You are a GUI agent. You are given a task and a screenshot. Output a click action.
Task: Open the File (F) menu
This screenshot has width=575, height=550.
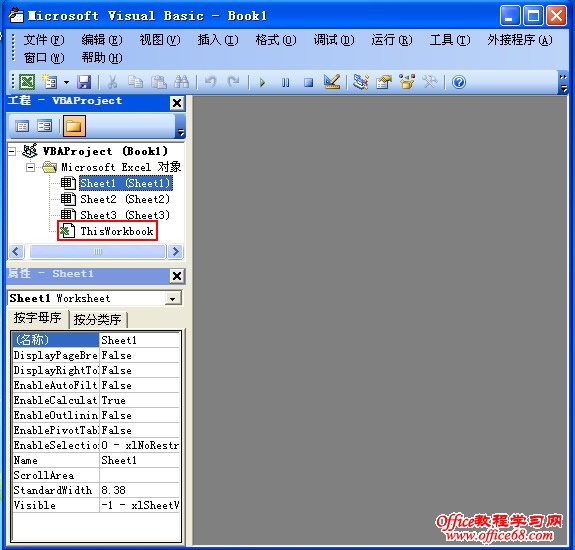point(44,40)
